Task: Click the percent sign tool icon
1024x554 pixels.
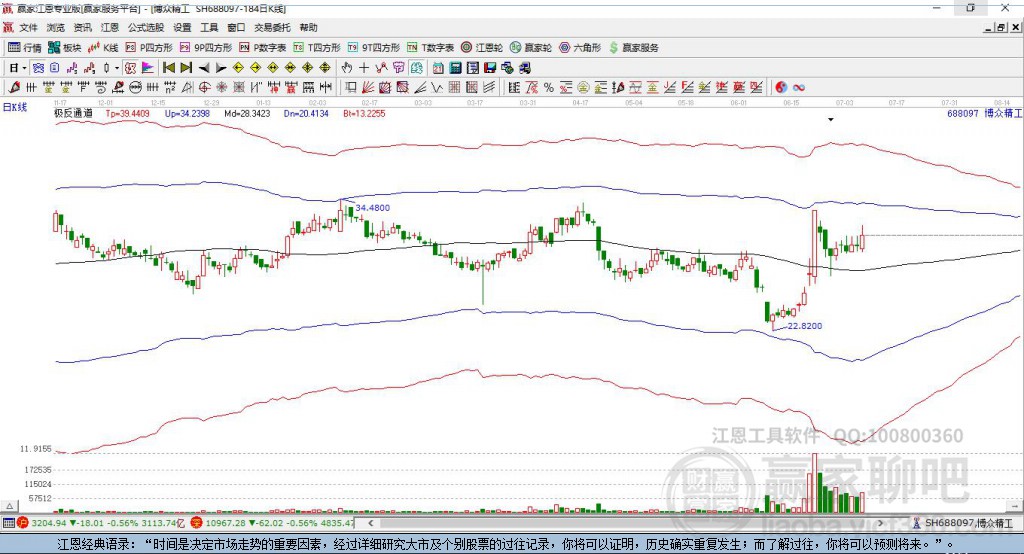Action: coord(549,88)
